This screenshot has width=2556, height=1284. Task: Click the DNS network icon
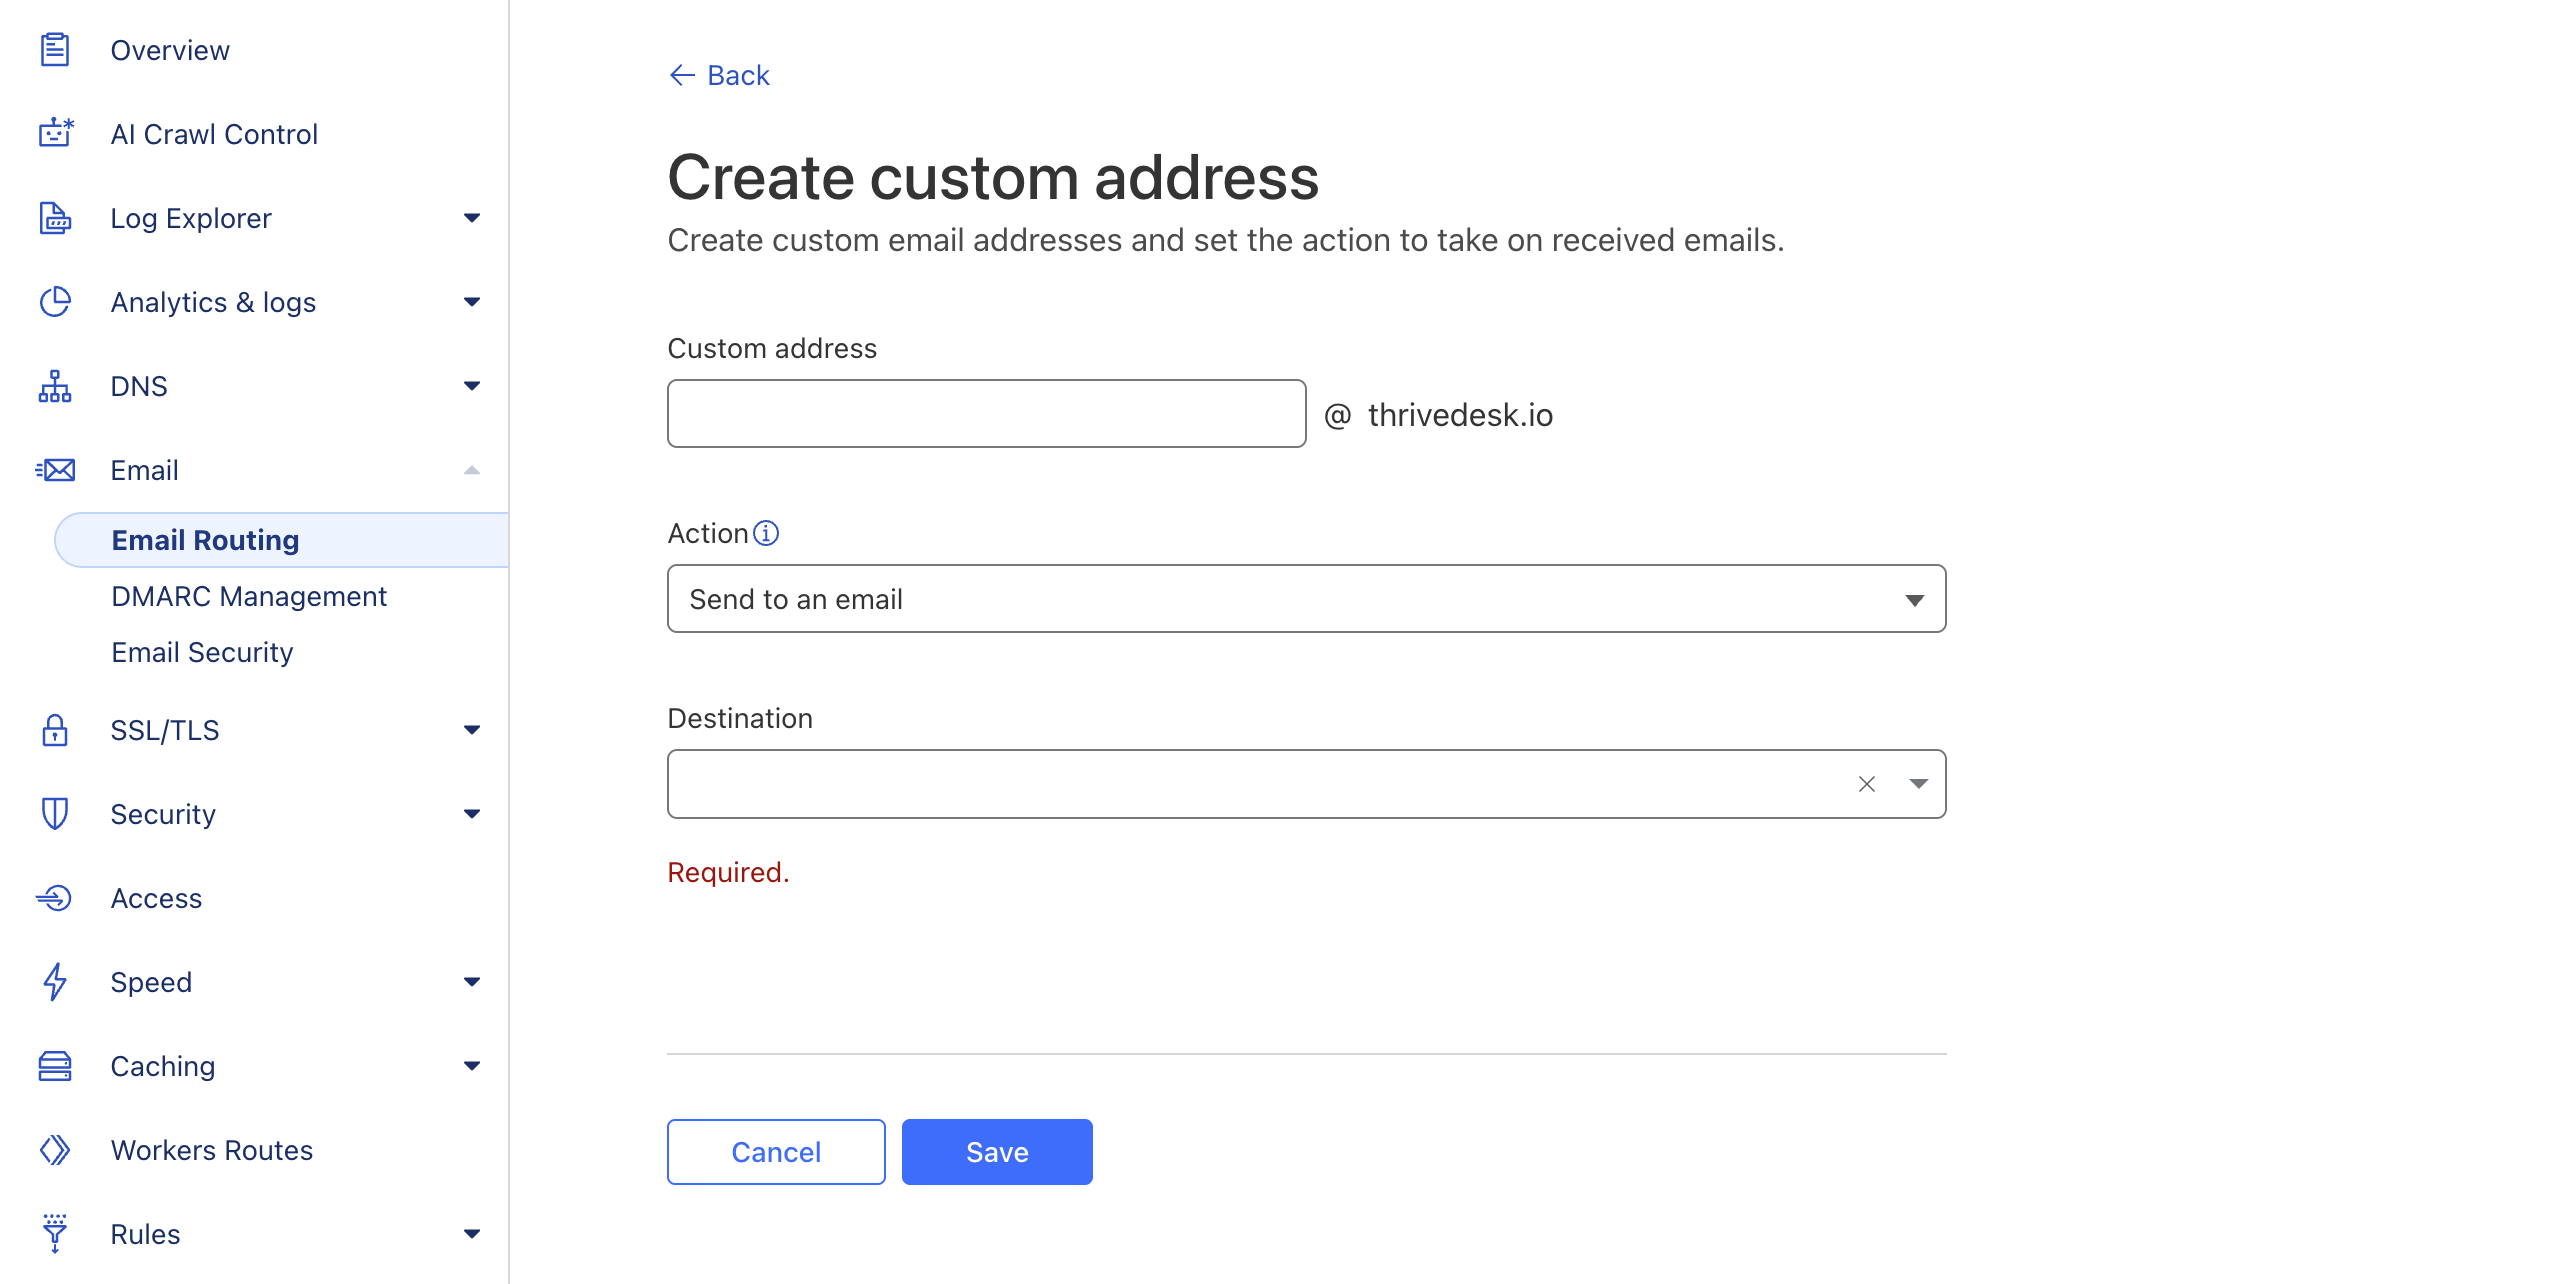click(x=55, y=386)
